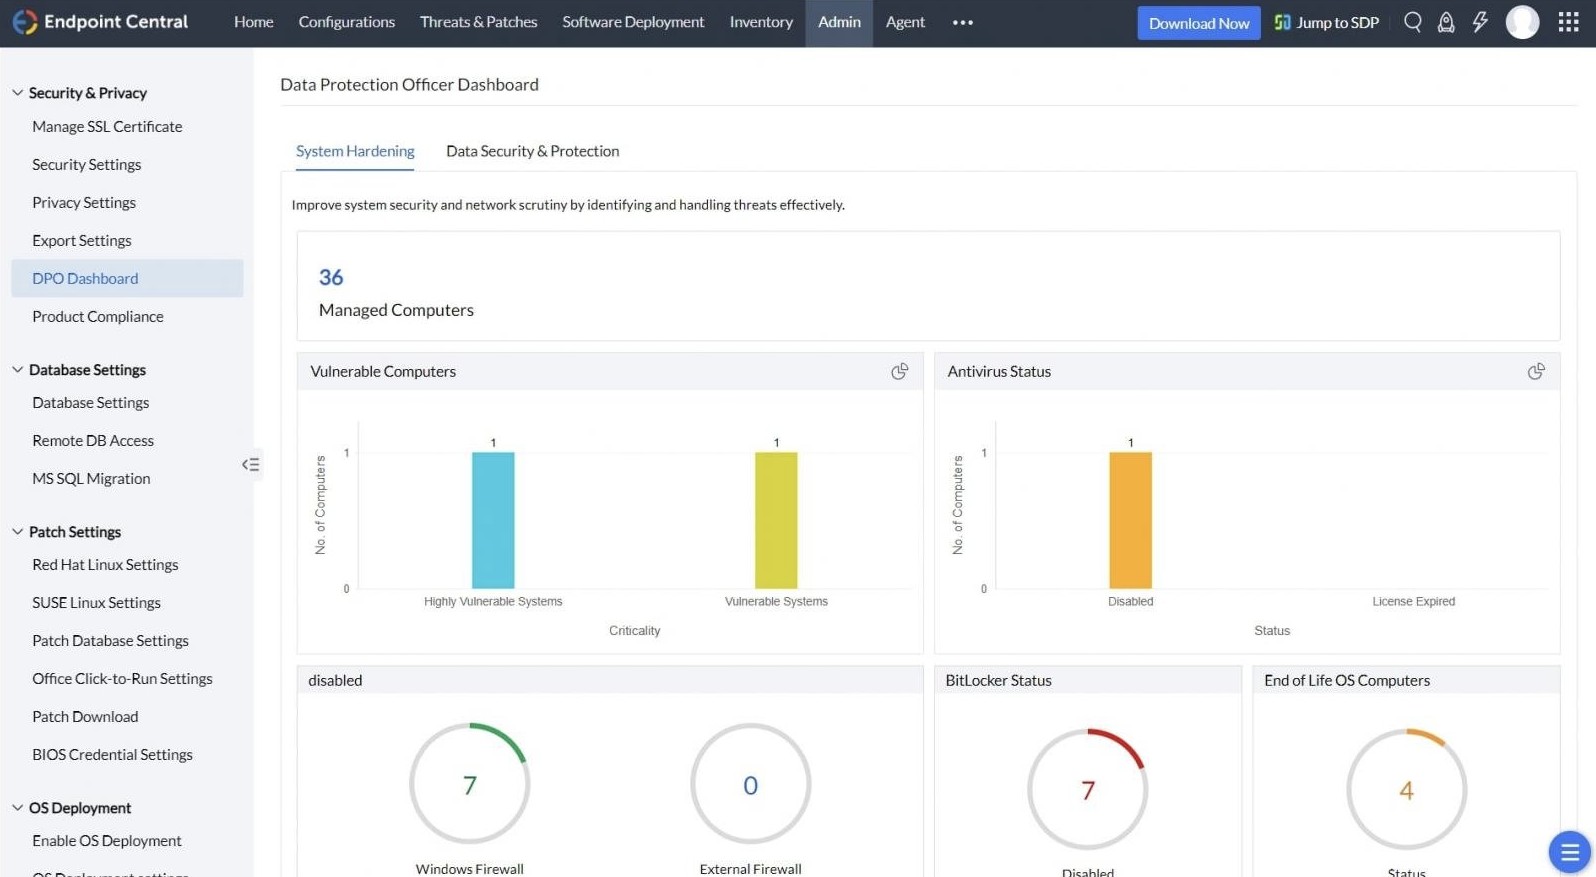The height and width of the screenshot is (877, 1596).
Task: Open MS SQL Migration
Action: [x=91, y=478]
